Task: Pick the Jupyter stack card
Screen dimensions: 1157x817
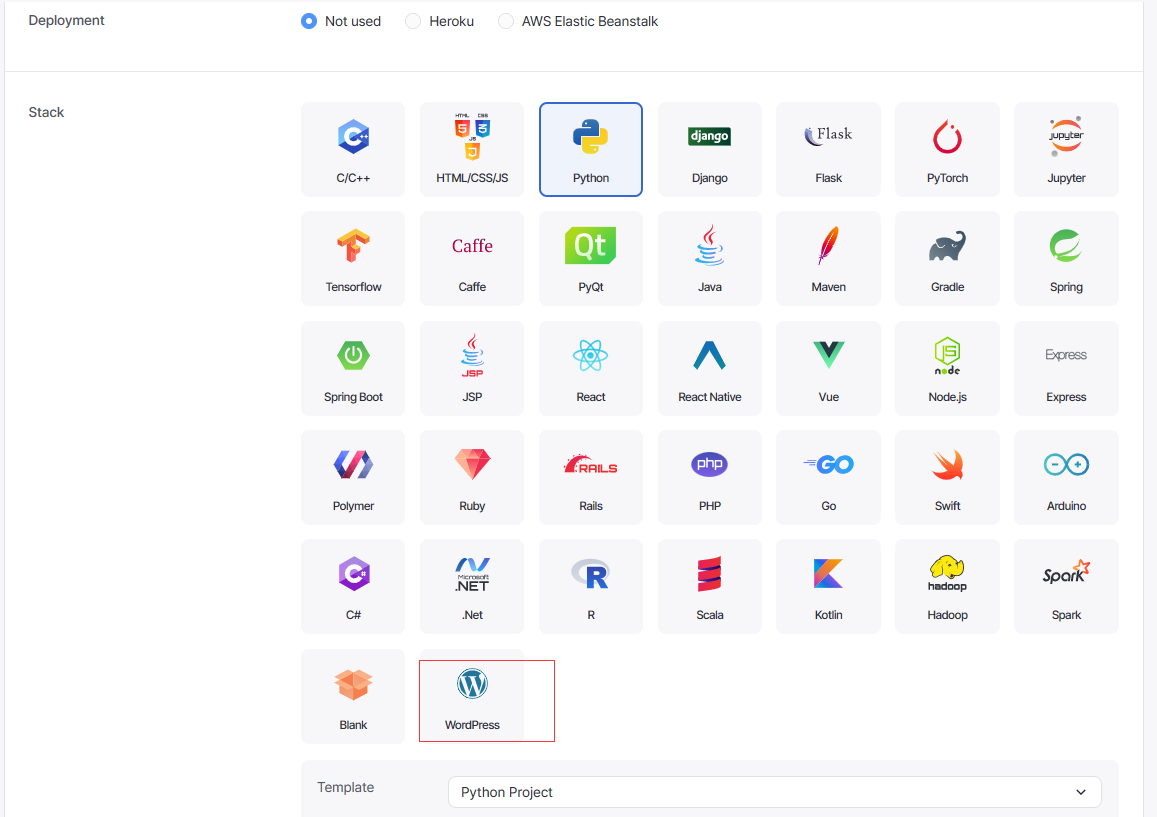Action: point(1066,149)
